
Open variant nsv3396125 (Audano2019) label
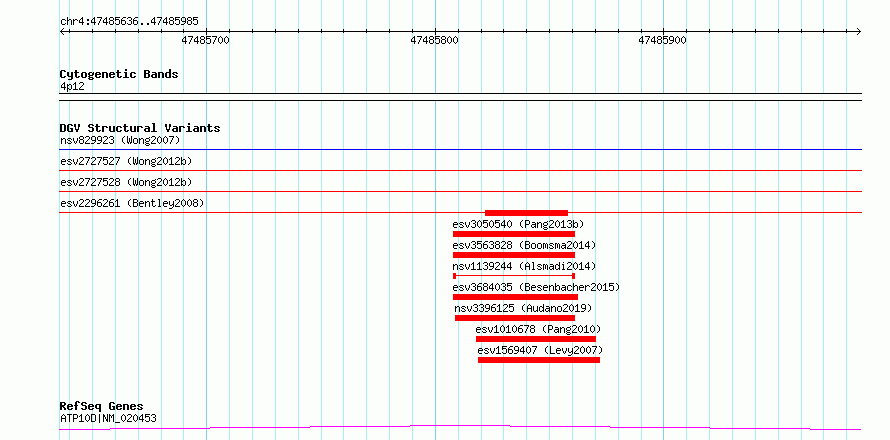pos(523,308)
